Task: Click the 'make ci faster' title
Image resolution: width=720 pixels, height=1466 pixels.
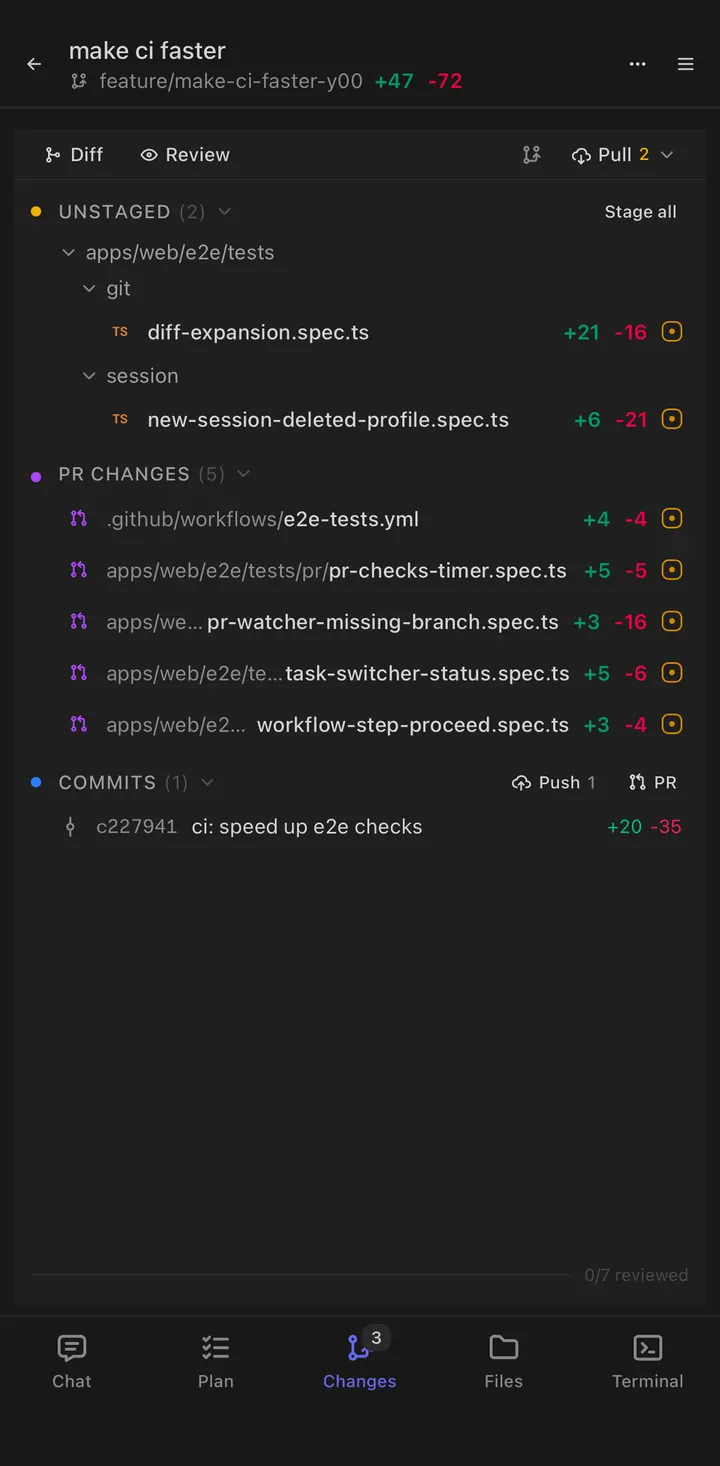Action: (147, 50)
